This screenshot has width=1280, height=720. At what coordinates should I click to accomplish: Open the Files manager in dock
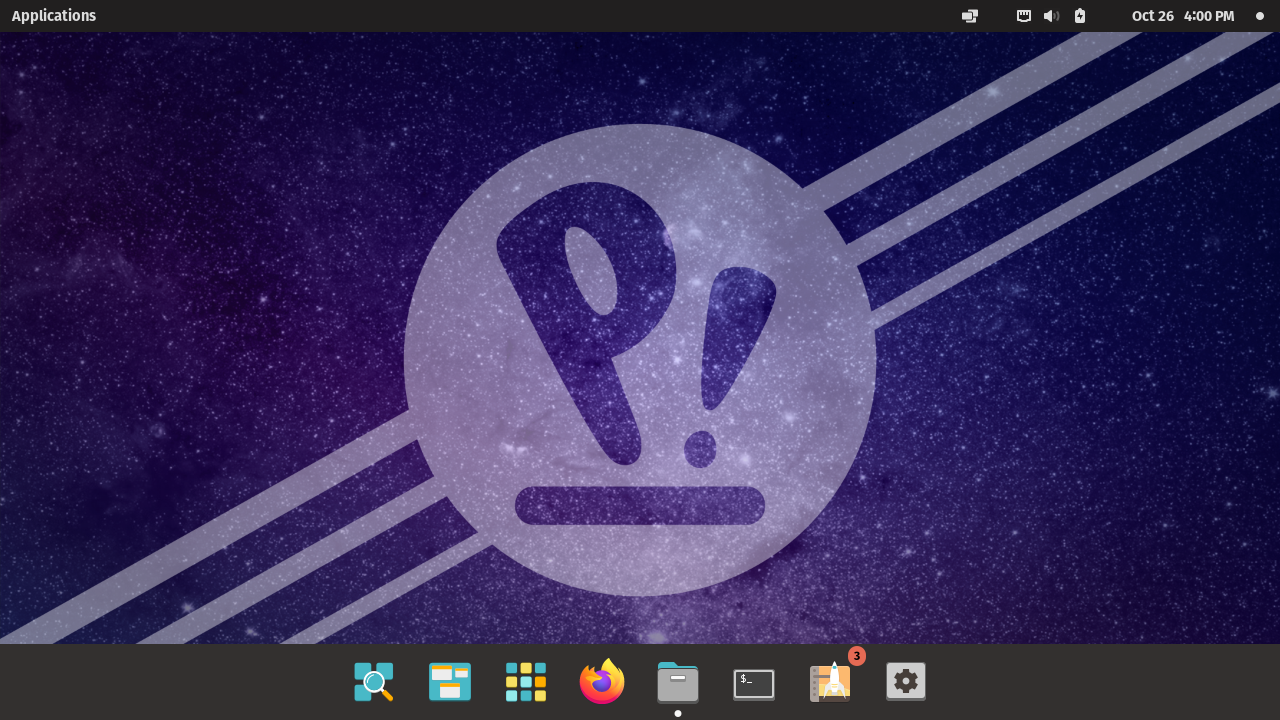[x=678, y=682]
